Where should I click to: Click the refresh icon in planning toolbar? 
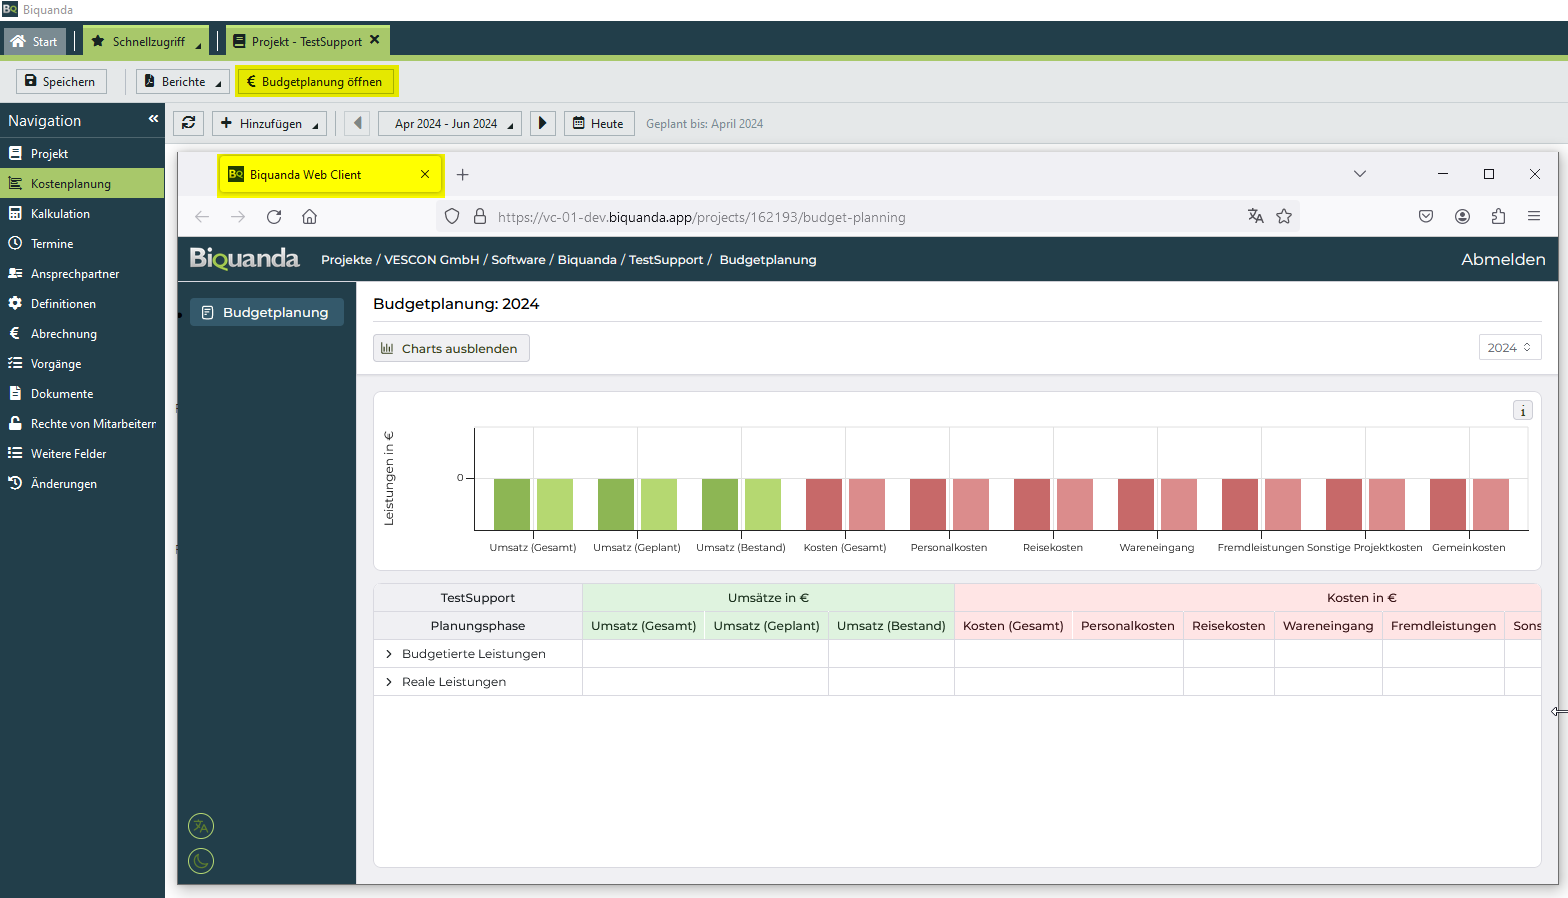click(188, 123)
